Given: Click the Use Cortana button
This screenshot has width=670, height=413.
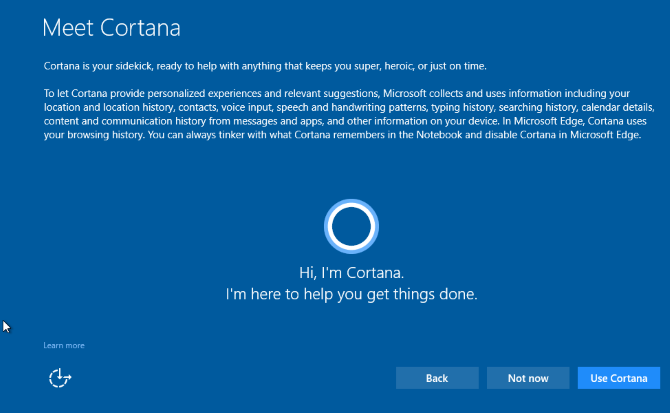Looking at the screenshot, I should click(x=619, y=378).
